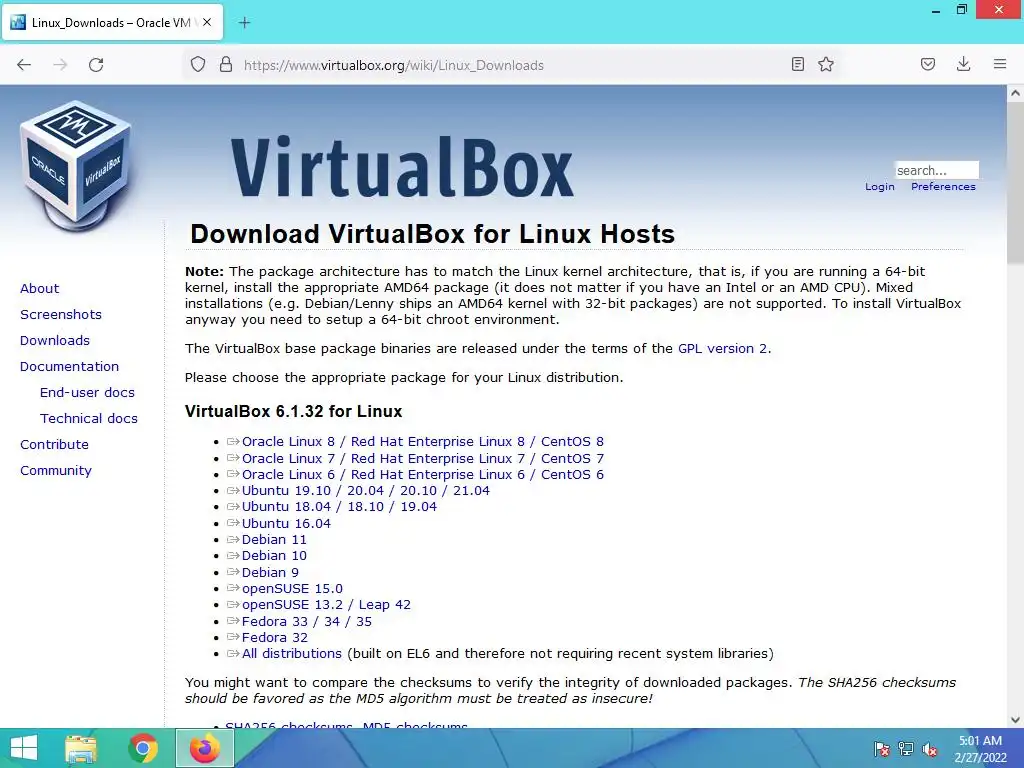Image resolution: width=1024 pixels, height=768 pixels.
Task: Click the site search box
Action: tap(936, 170)
